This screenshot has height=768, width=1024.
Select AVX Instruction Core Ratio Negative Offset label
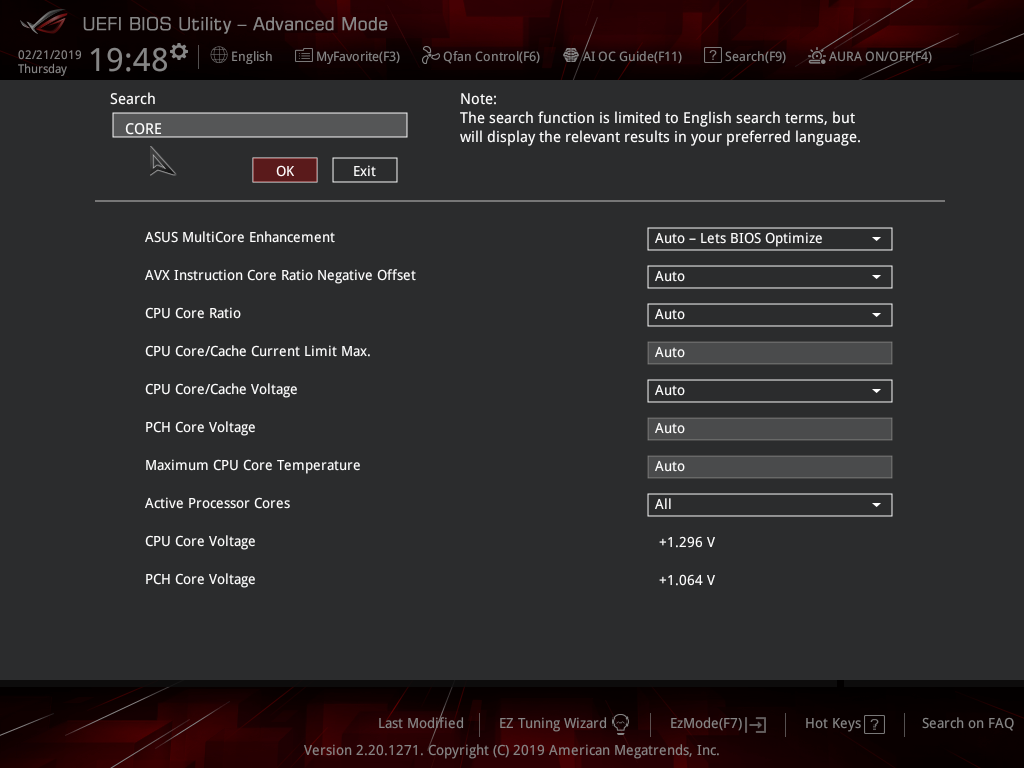click(x=280, y=275)
